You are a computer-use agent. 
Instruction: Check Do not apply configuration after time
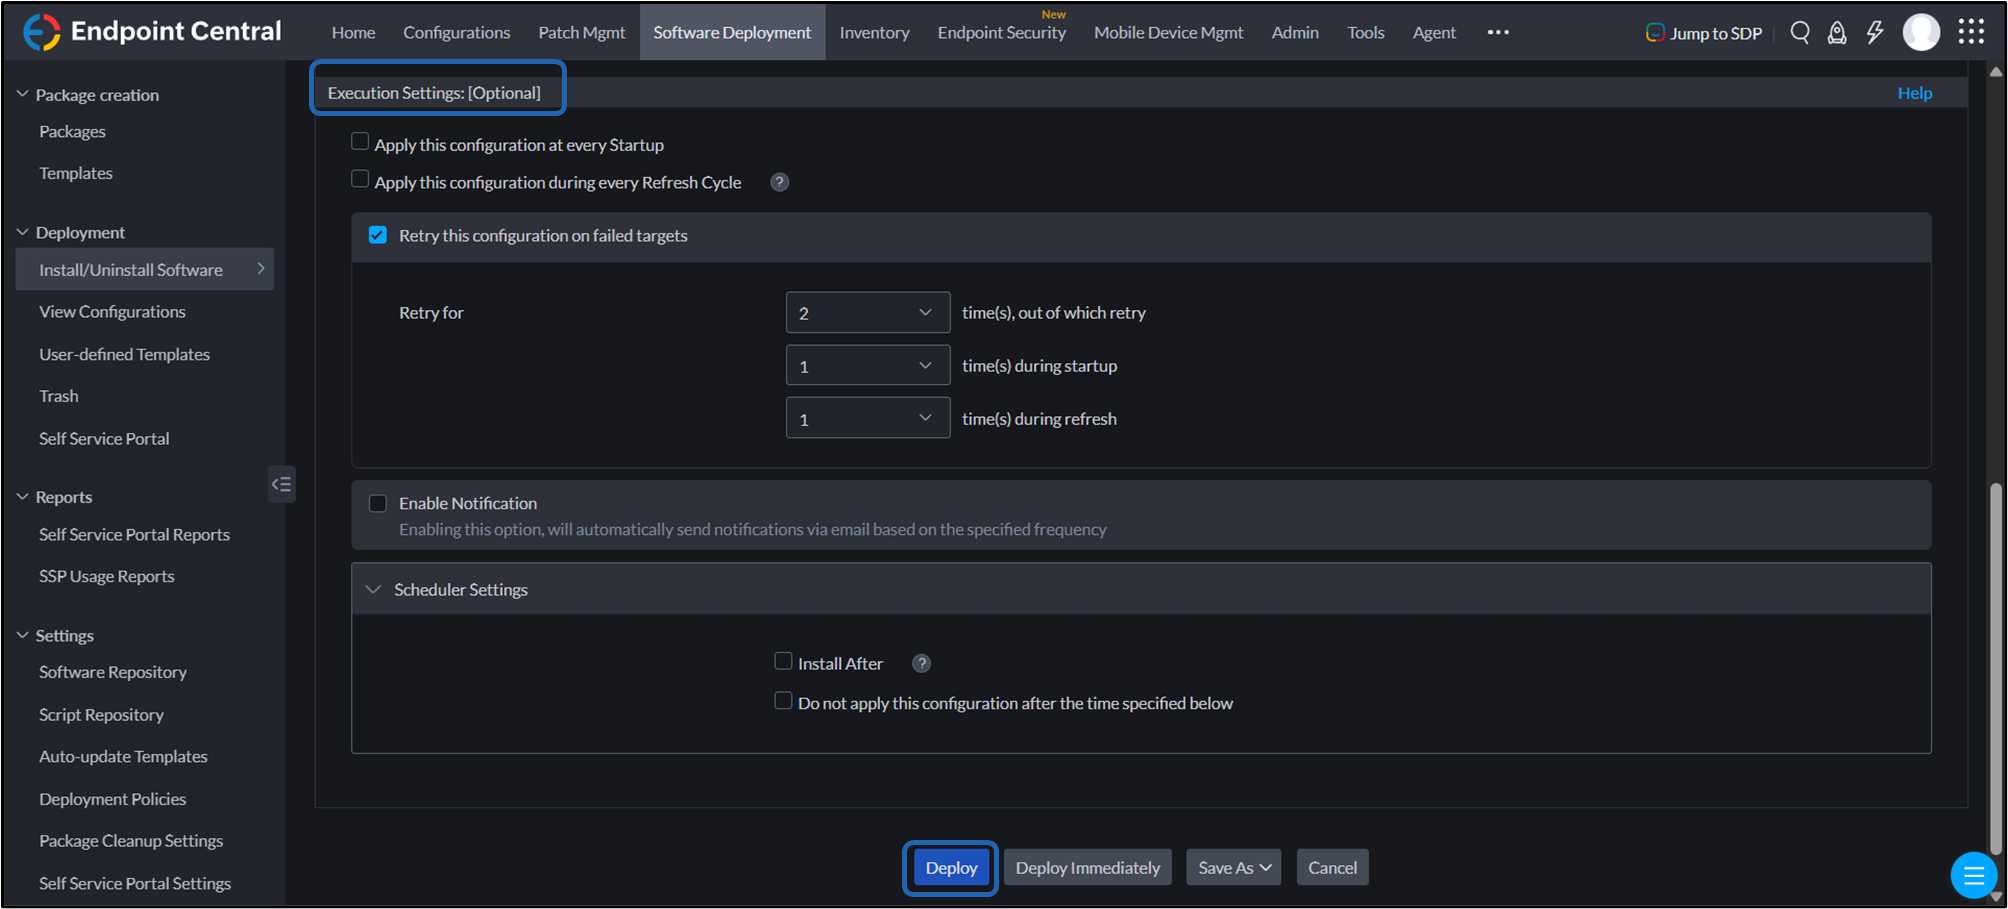783,701
